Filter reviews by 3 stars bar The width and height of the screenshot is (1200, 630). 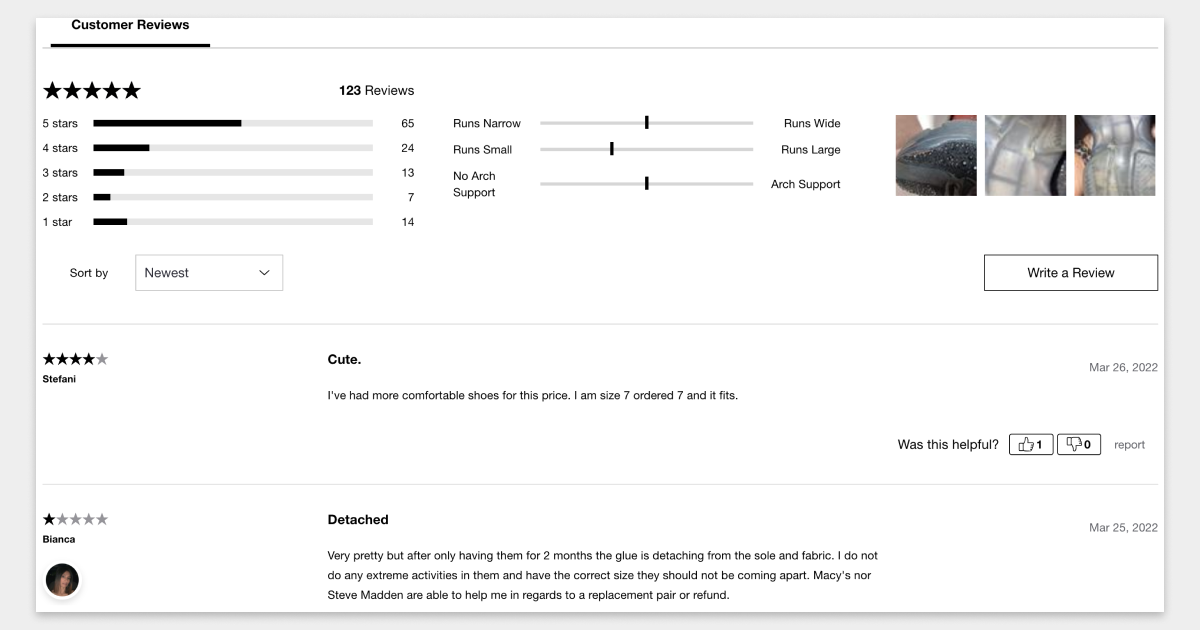[x=233, y=173]
